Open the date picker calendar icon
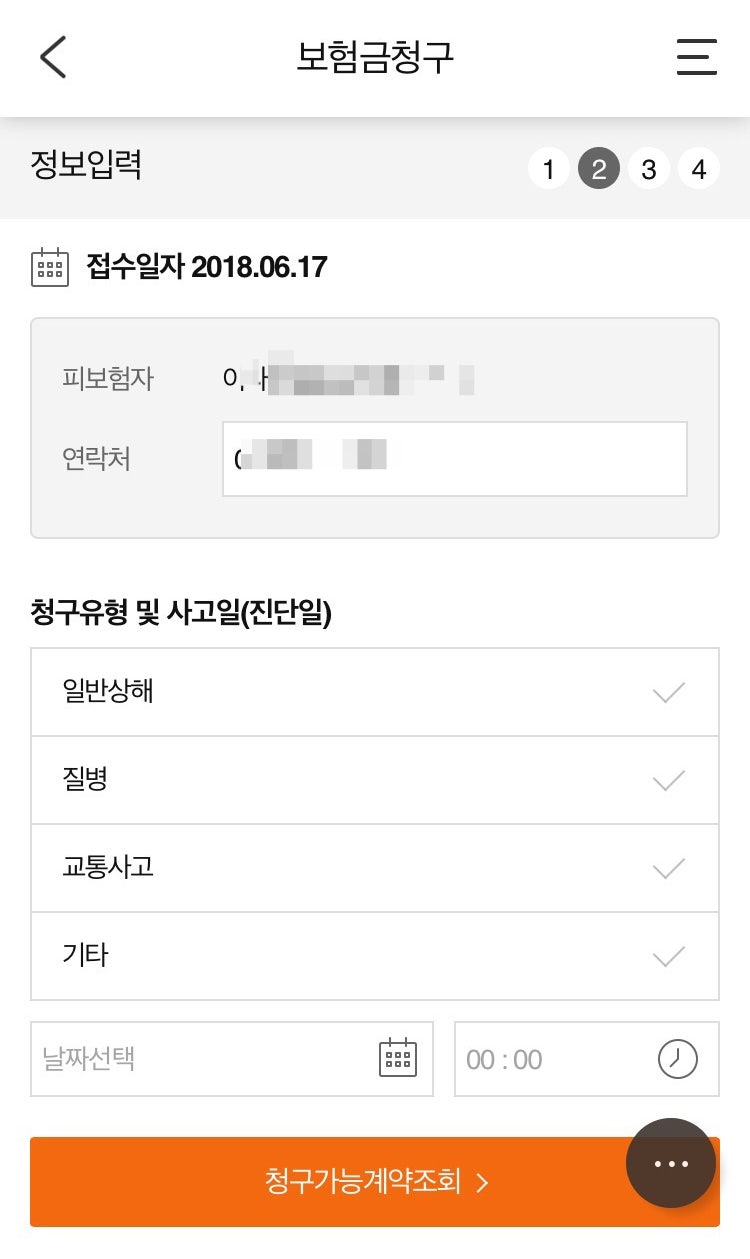Screen dimensions: 750x1259 [x=398, y=1058]
